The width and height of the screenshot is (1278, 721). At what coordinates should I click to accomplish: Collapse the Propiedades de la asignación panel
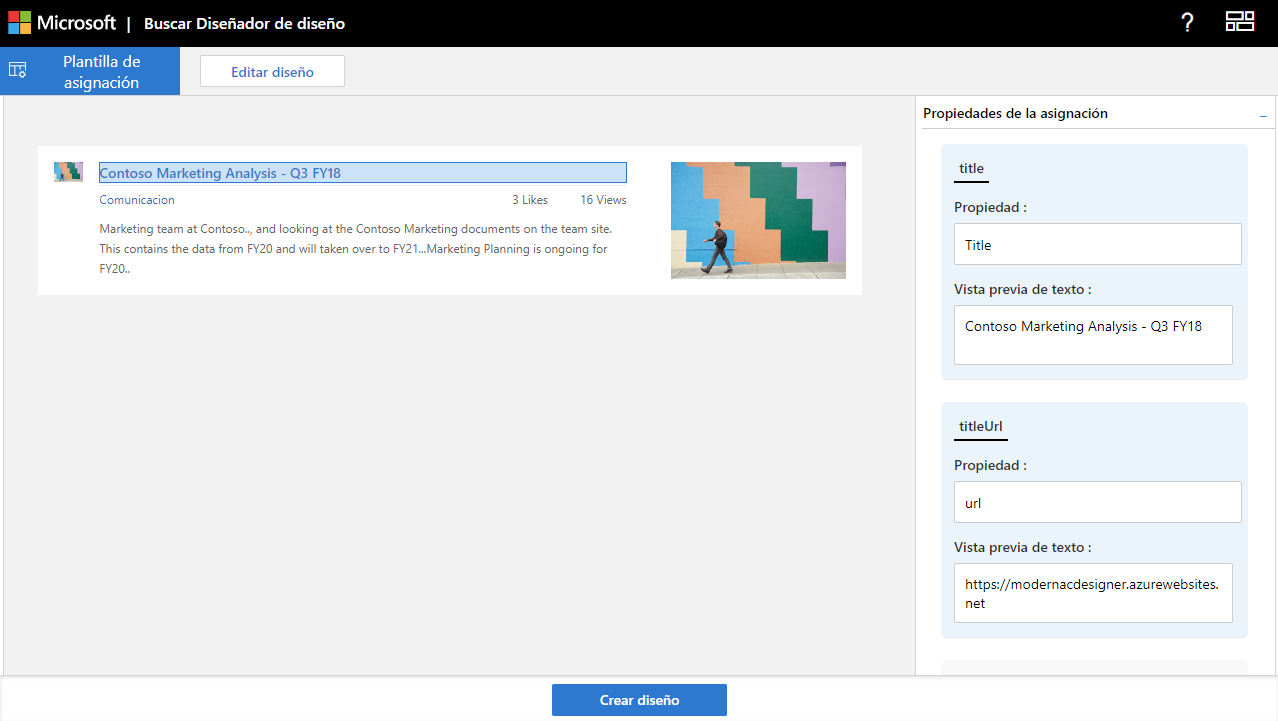click(x=1263, y=115)
